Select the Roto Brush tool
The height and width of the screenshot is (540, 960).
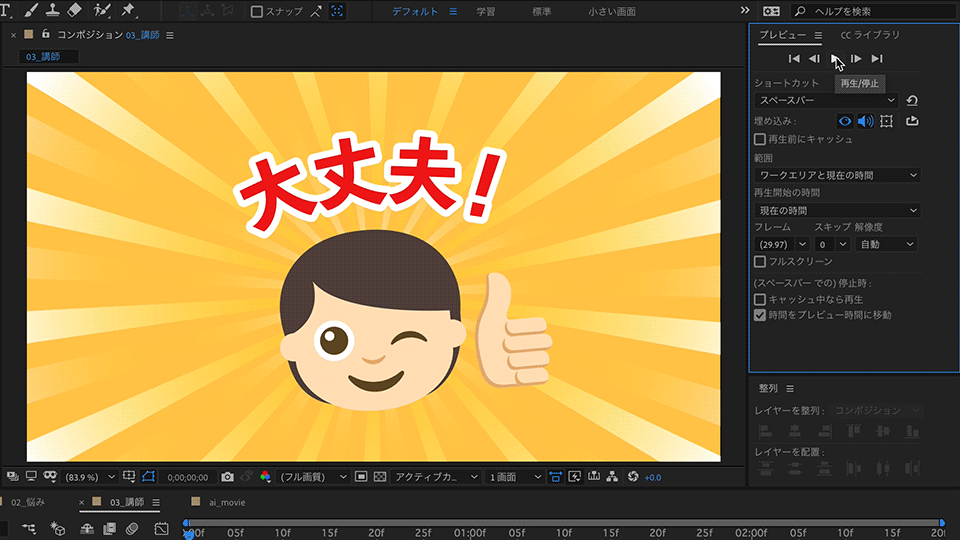pyautogui.click(x=102, y=10)
